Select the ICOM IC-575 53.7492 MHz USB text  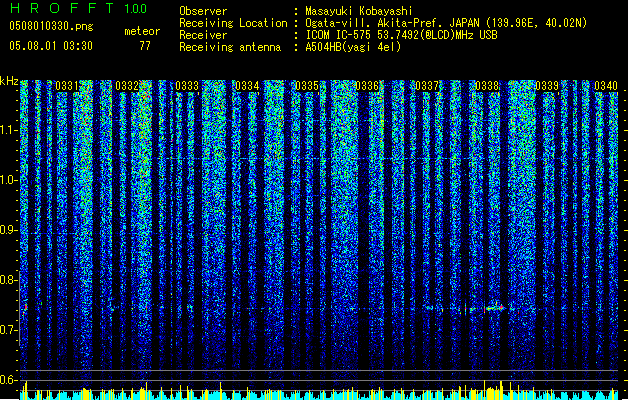pos(402,35)
